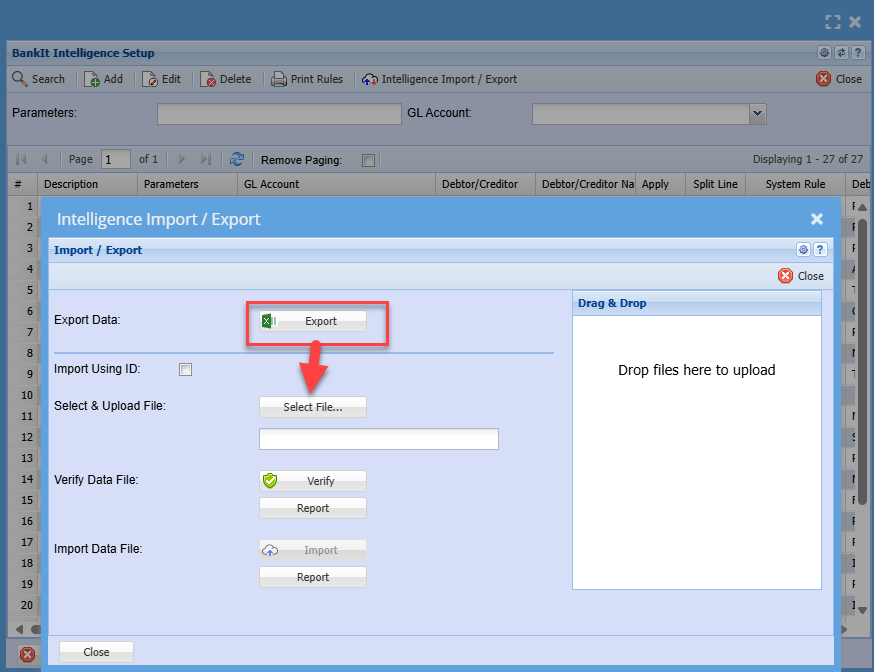Click the Parameters filter input field

pyautogui.click(x=279, y=114)
